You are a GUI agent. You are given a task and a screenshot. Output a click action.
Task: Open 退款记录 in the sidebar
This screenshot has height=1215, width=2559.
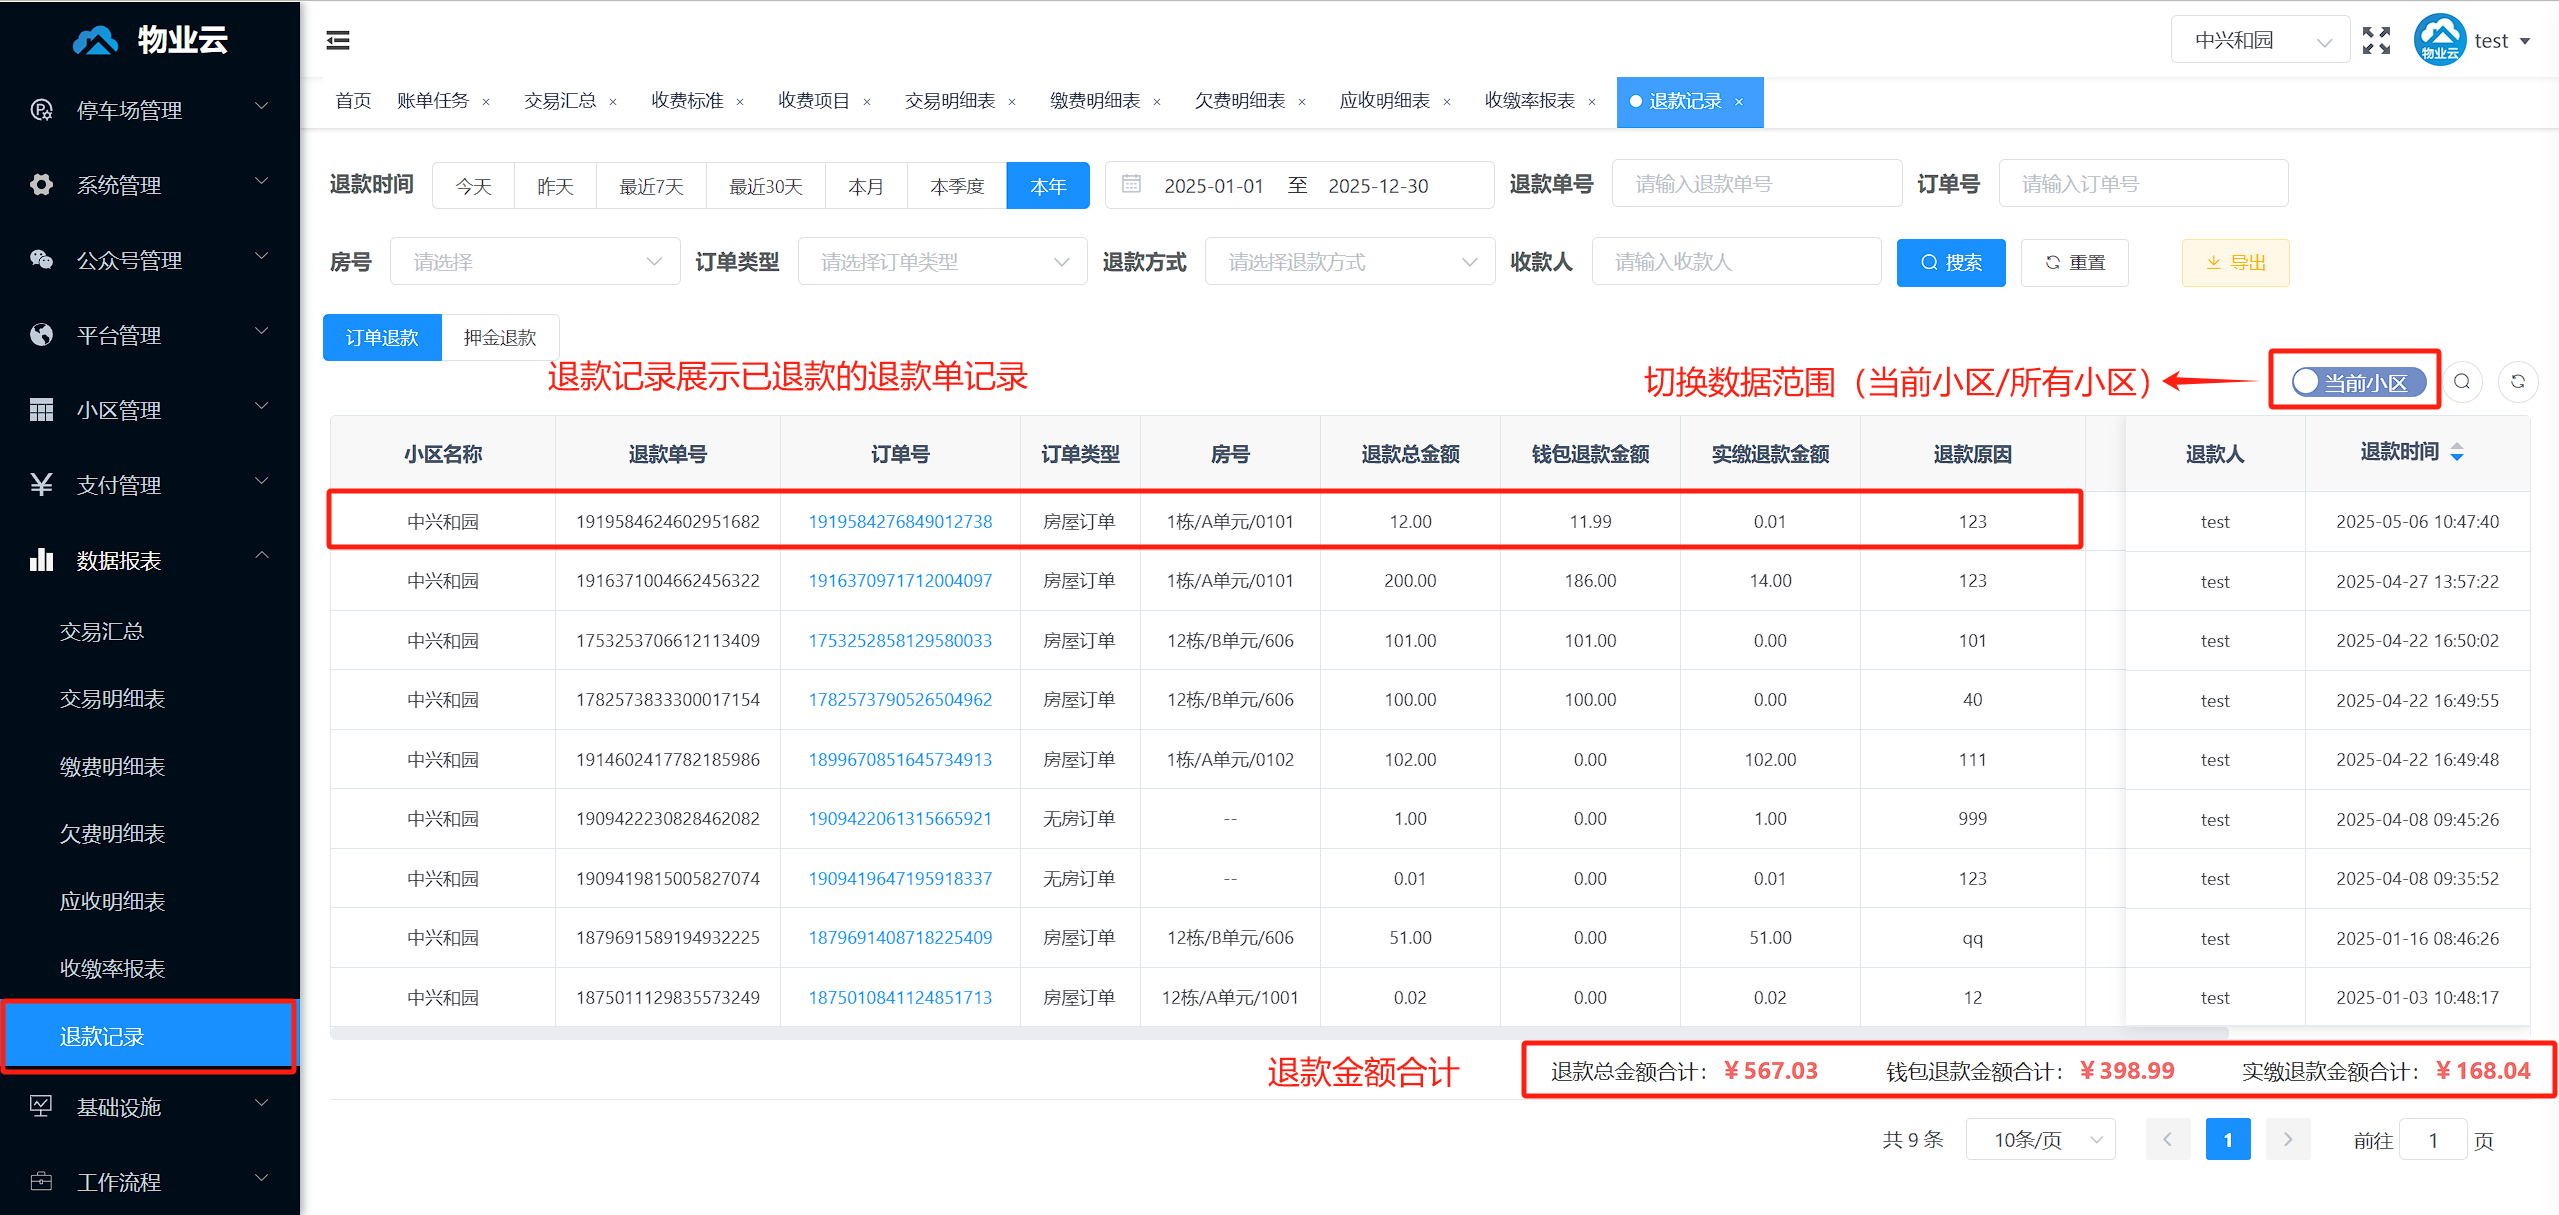pyautogui.click(x=150, y=1036)
